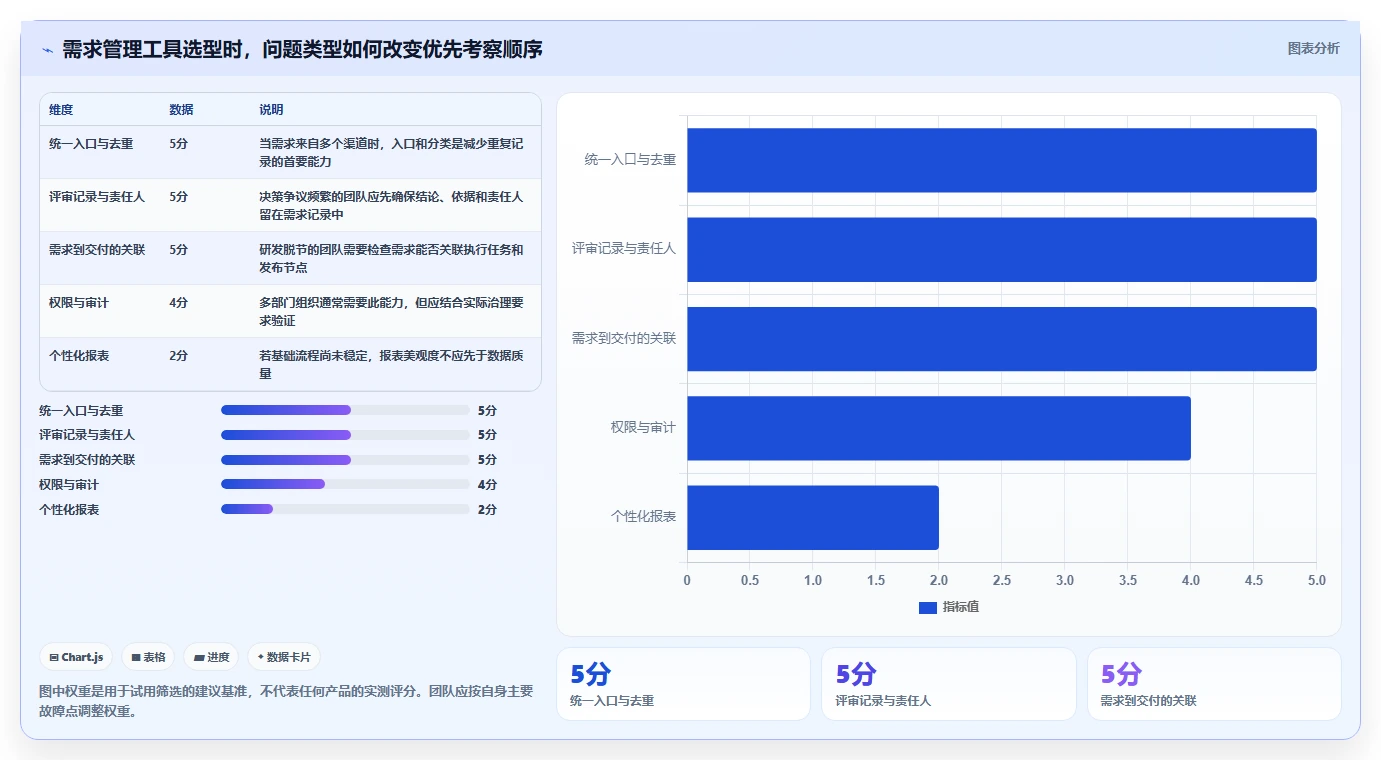This screenshot has height=760, width=1381.
Task: Click the main title 需求管理工具选型时
Action: [302, 49]
